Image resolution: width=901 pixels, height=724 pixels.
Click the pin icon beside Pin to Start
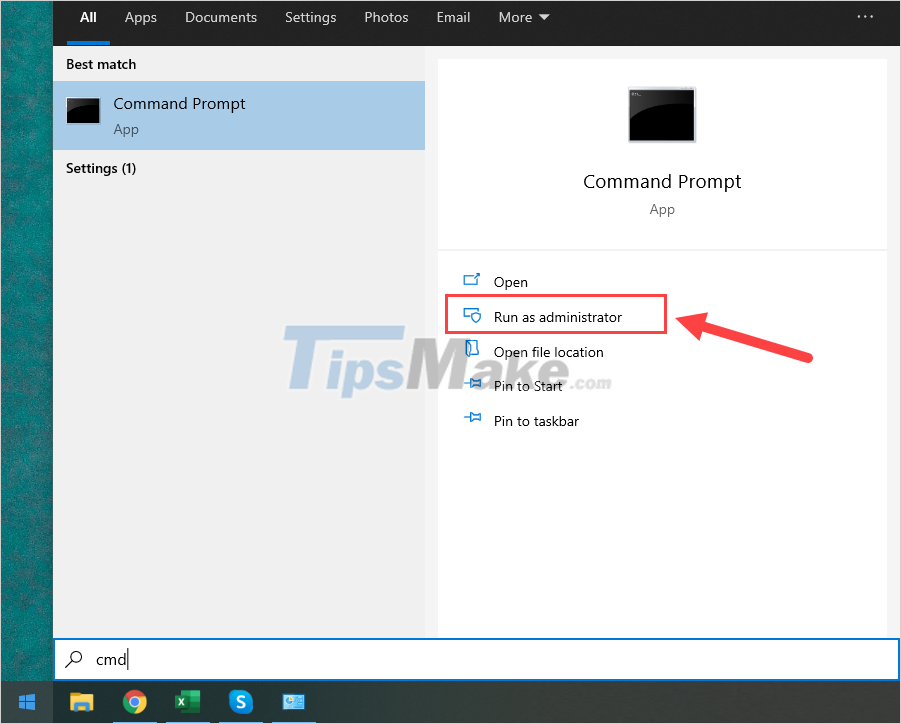pos(471,386)
